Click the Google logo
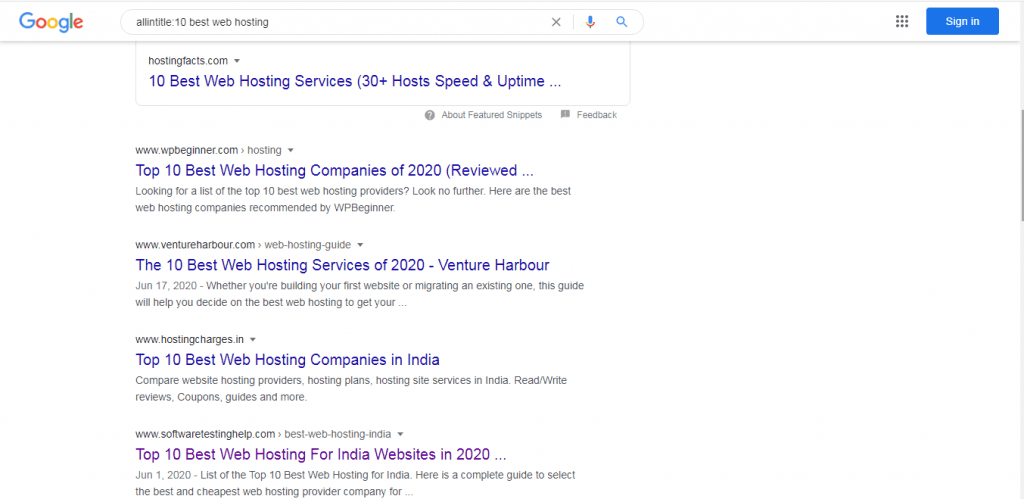 click(51, 22)
